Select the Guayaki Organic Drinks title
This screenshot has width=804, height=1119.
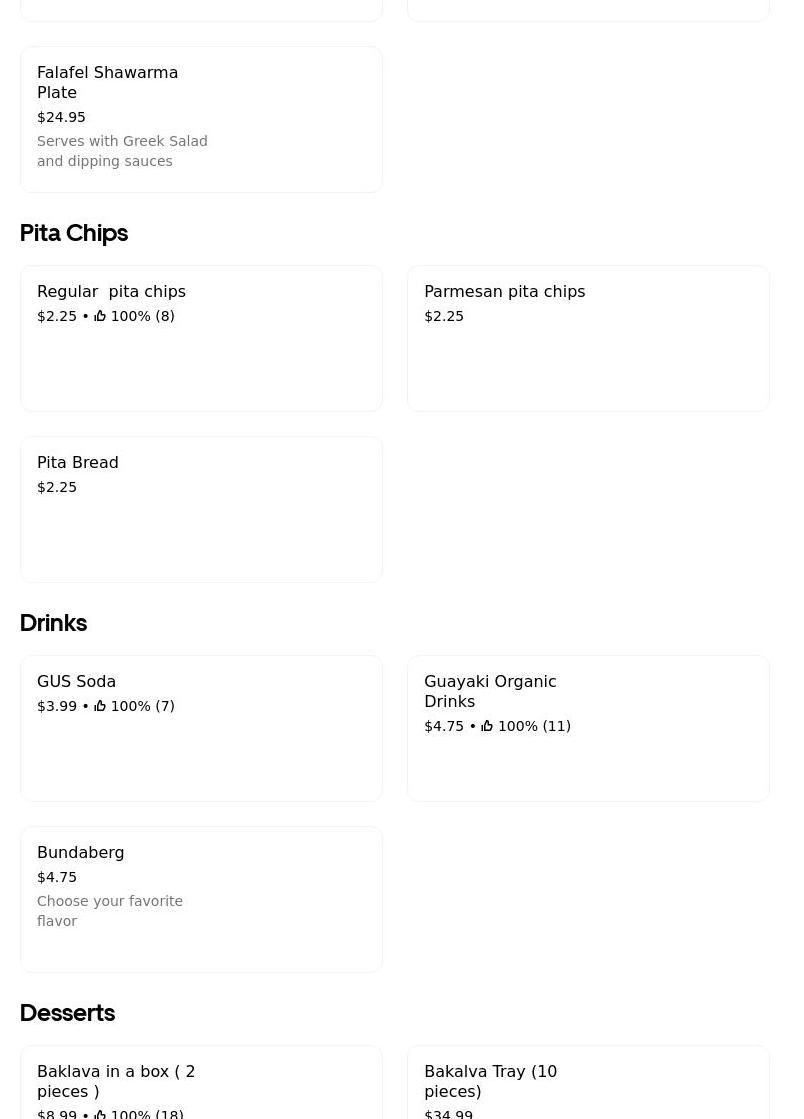click(490, 691)
